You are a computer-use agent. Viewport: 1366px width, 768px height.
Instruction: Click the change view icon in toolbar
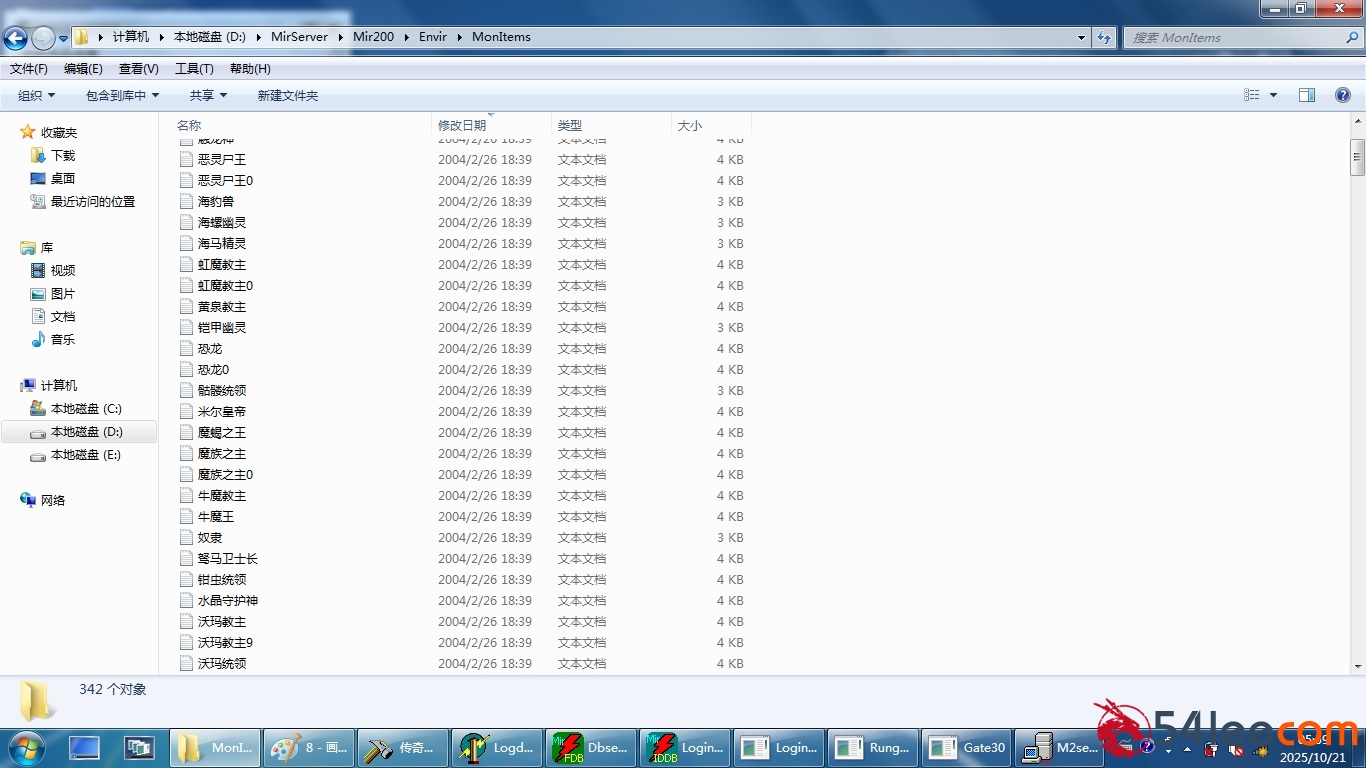coord(1252,95)
